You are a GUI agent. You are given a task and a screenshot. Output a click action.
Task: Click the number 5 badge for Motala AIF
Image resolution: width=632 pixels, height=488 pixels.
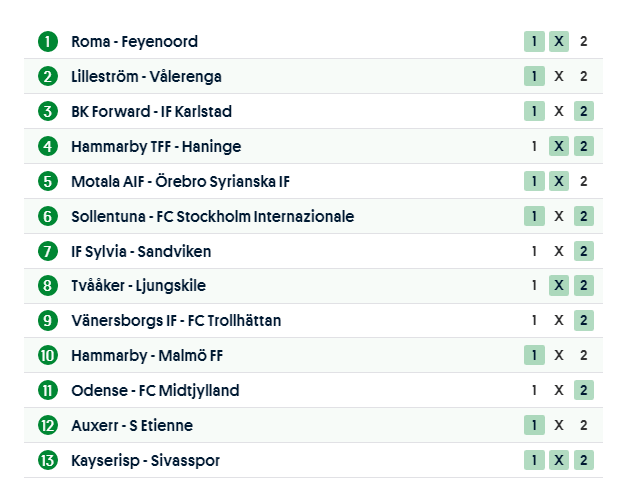coord(47,181)
